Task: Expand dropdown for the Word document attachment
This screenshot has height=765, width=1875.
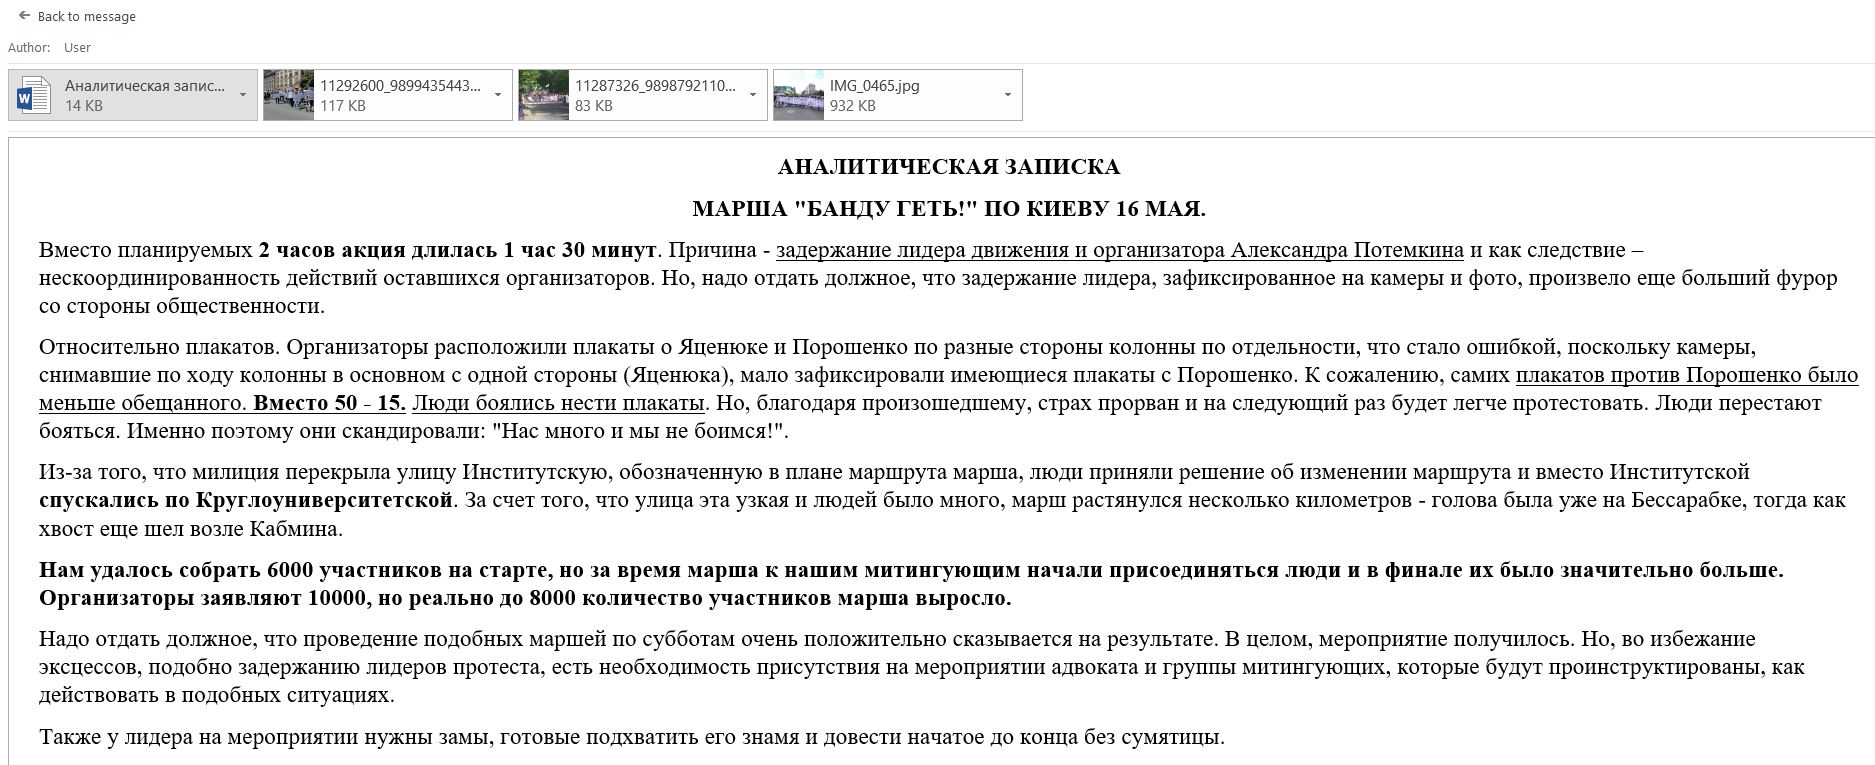Action: (243, 95)
